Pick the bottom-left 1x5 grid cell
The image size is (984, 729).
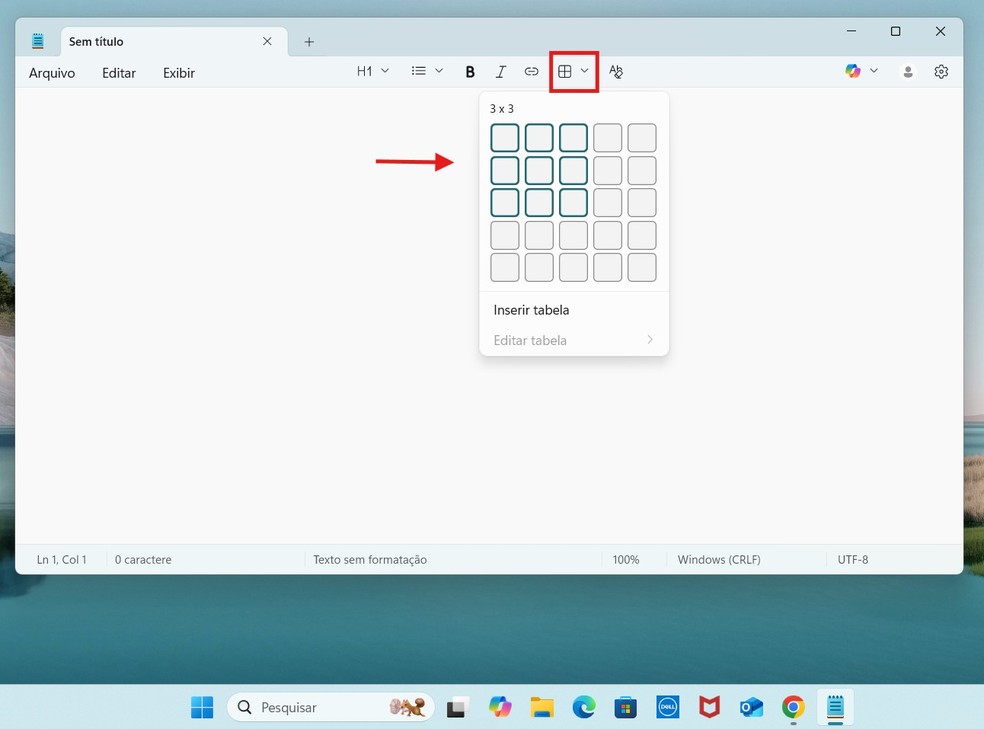505,267
